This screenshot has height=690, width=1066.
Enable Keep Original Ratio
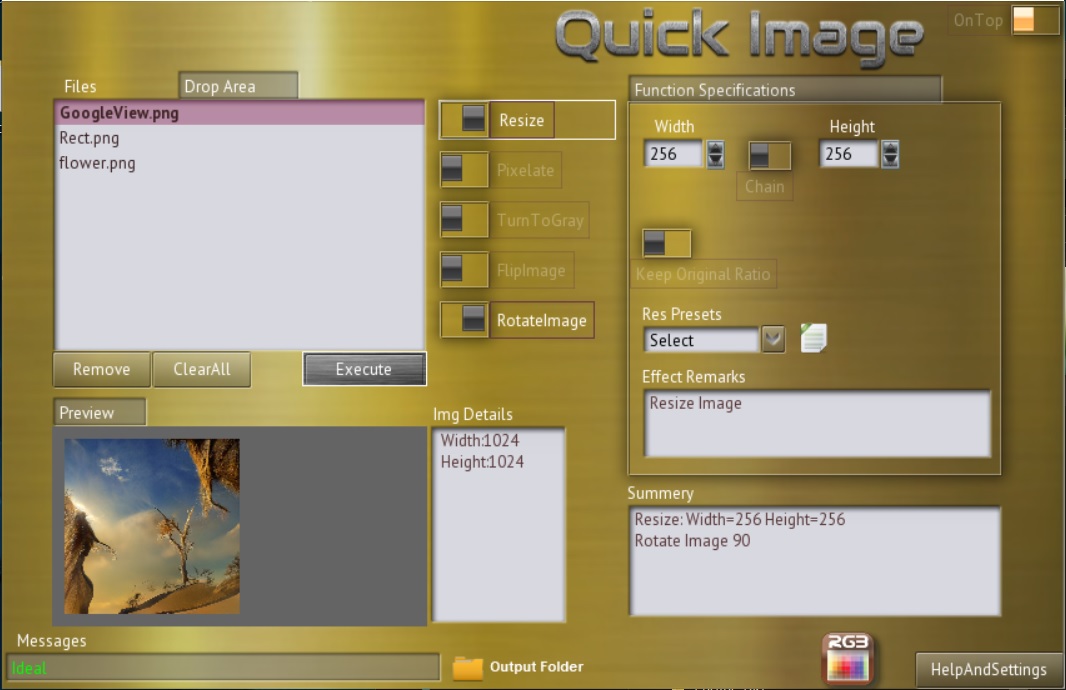click(665, 243)
